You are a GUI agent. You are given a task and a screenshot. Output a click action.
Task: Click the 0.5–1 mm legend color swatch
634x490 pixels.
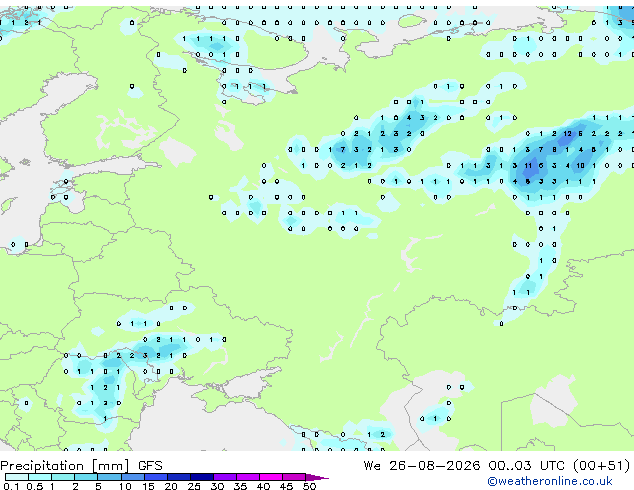[x=40, y=477]
